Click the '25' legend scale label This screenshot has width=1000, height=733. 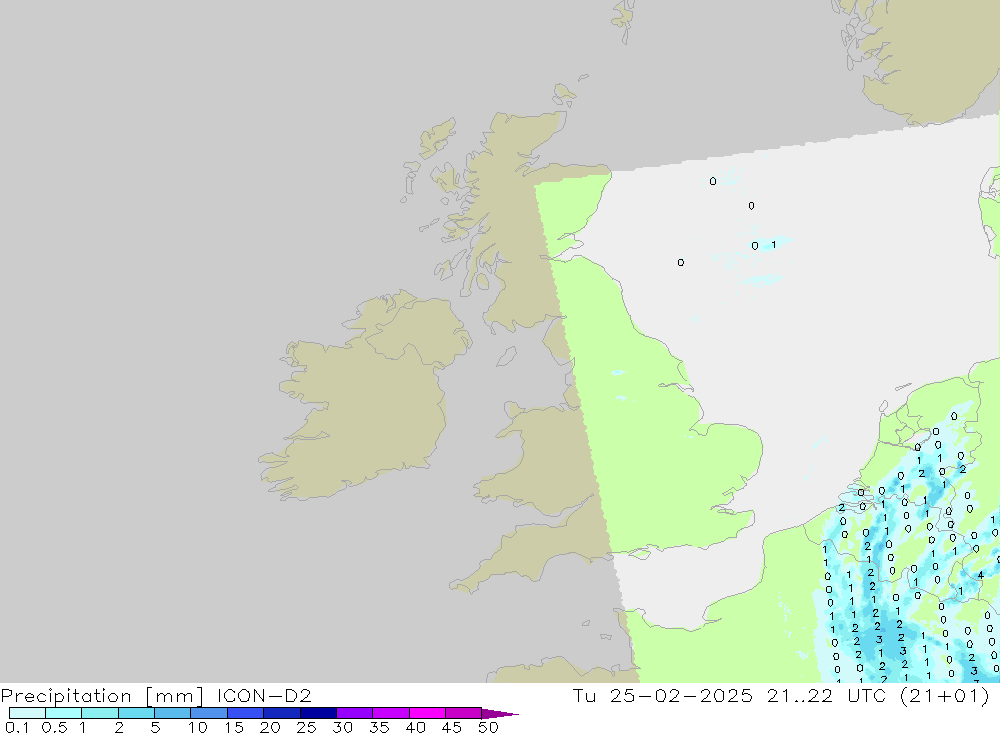pos(306,727)
